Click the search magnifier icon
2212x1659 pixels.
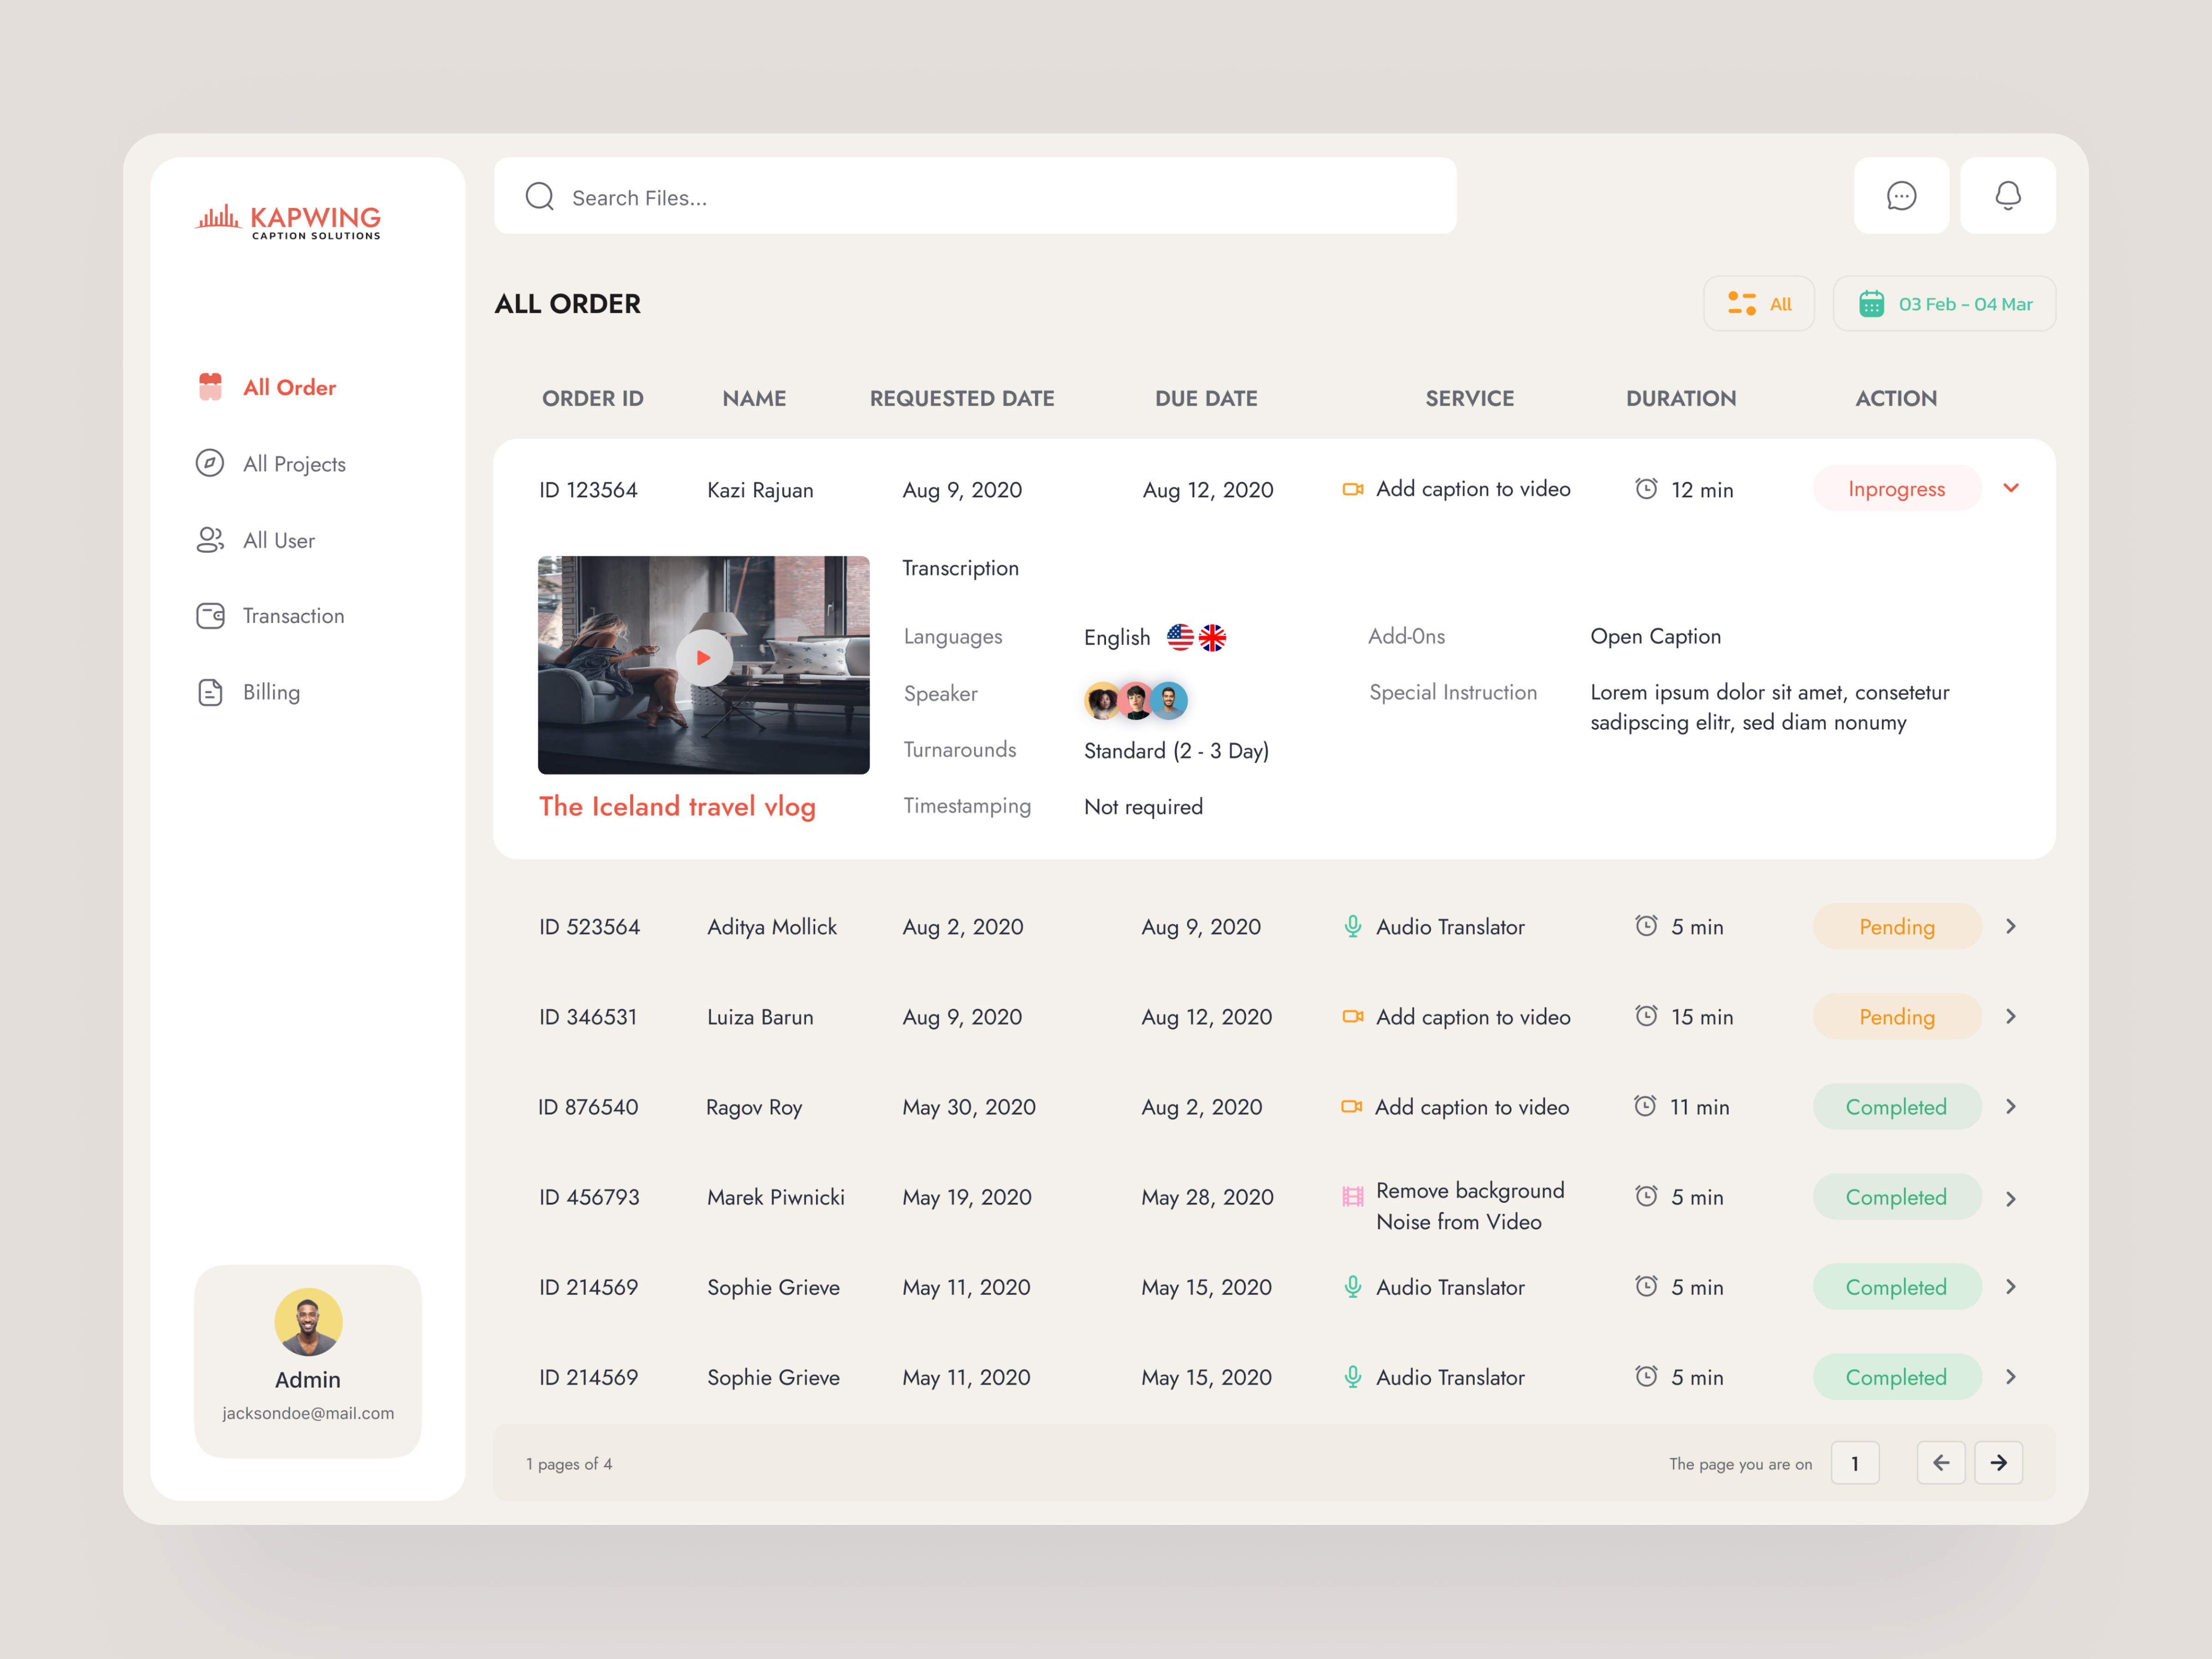(540, 196)
